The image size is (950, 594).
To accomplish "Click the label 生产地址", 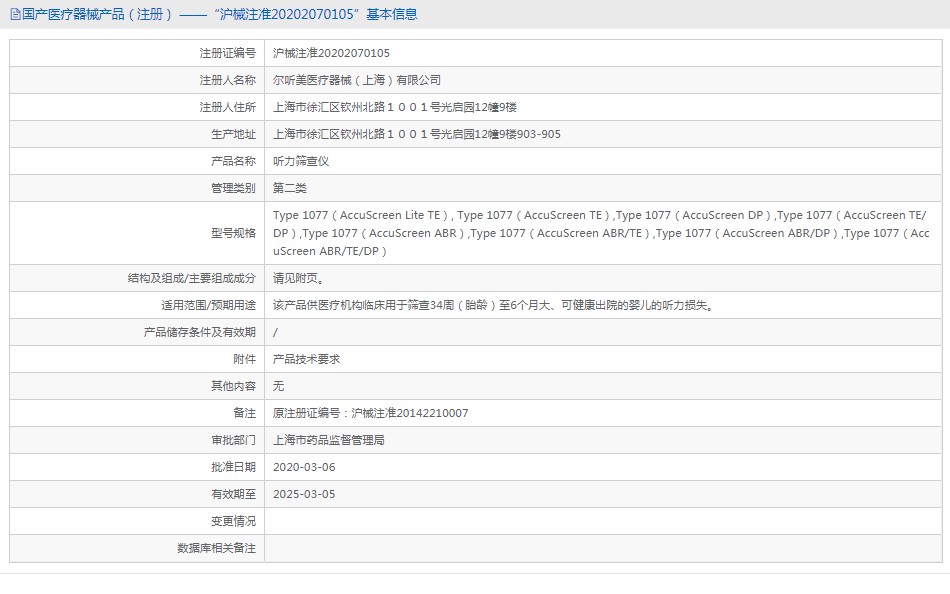I will (x=233, y=134).
